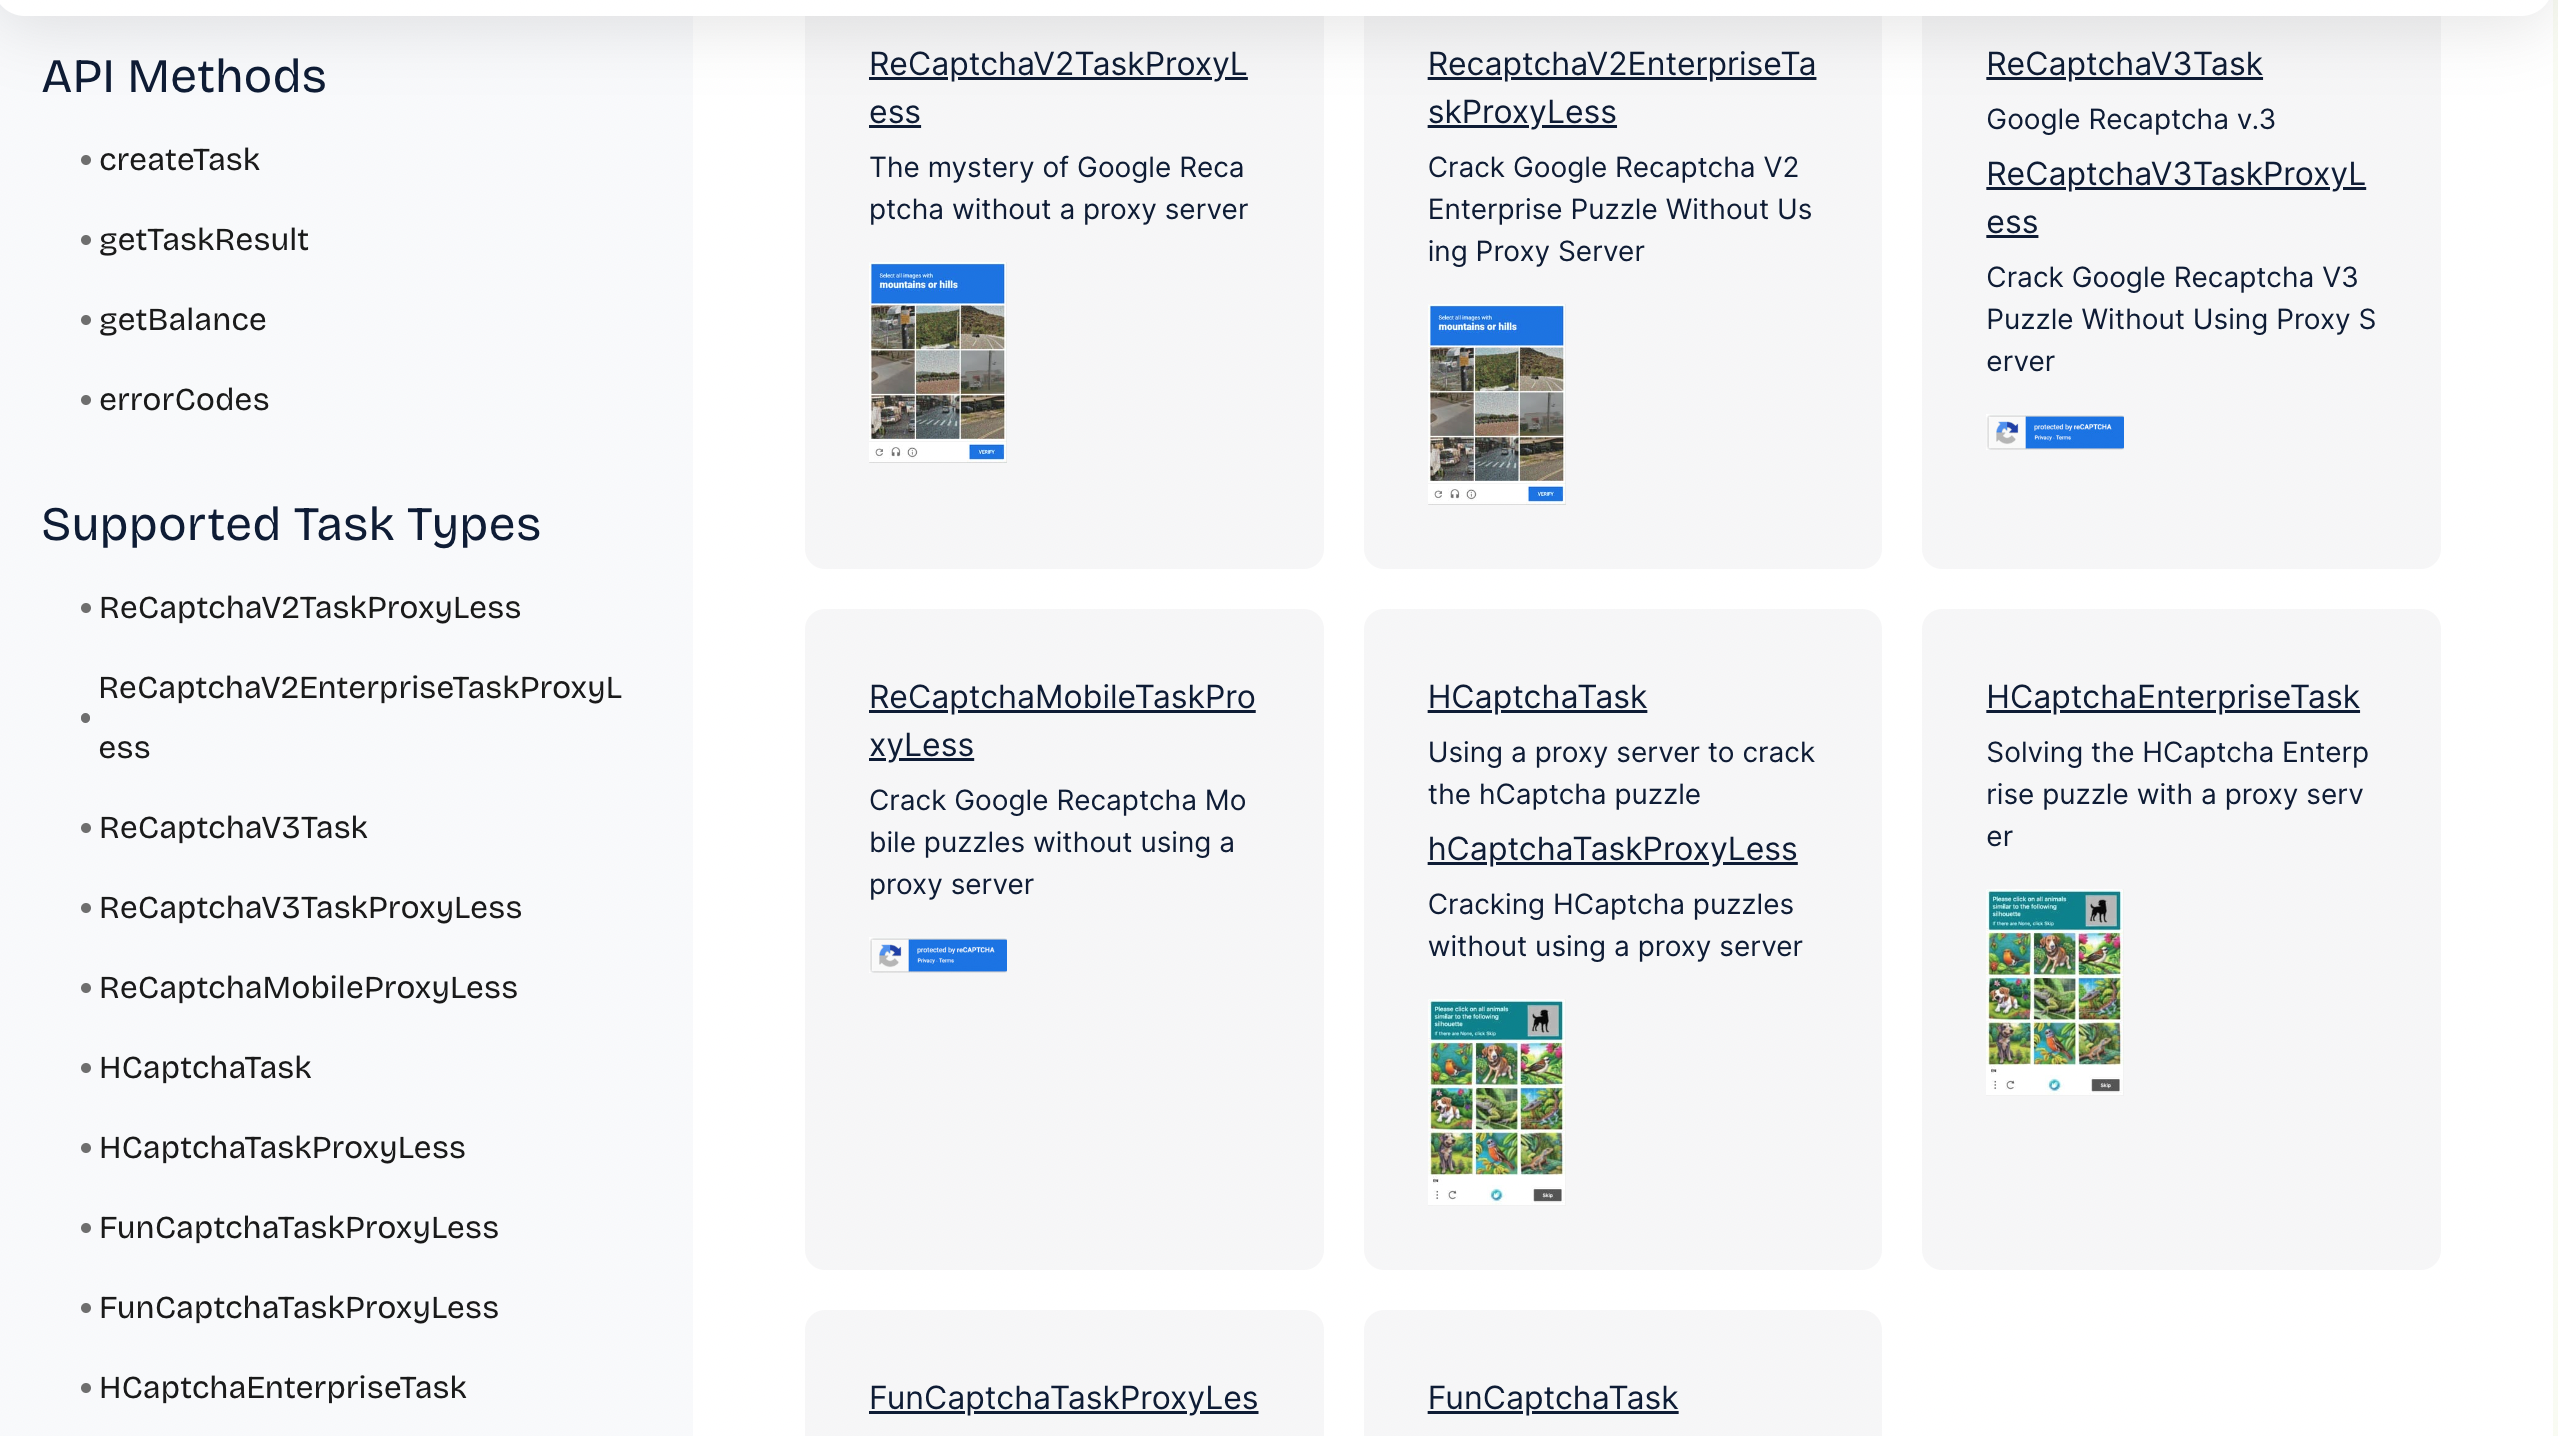Open FunCaptchaTaskProxyLess card title link
Screen dimensions: 2558x1436
[1063, 1398]
